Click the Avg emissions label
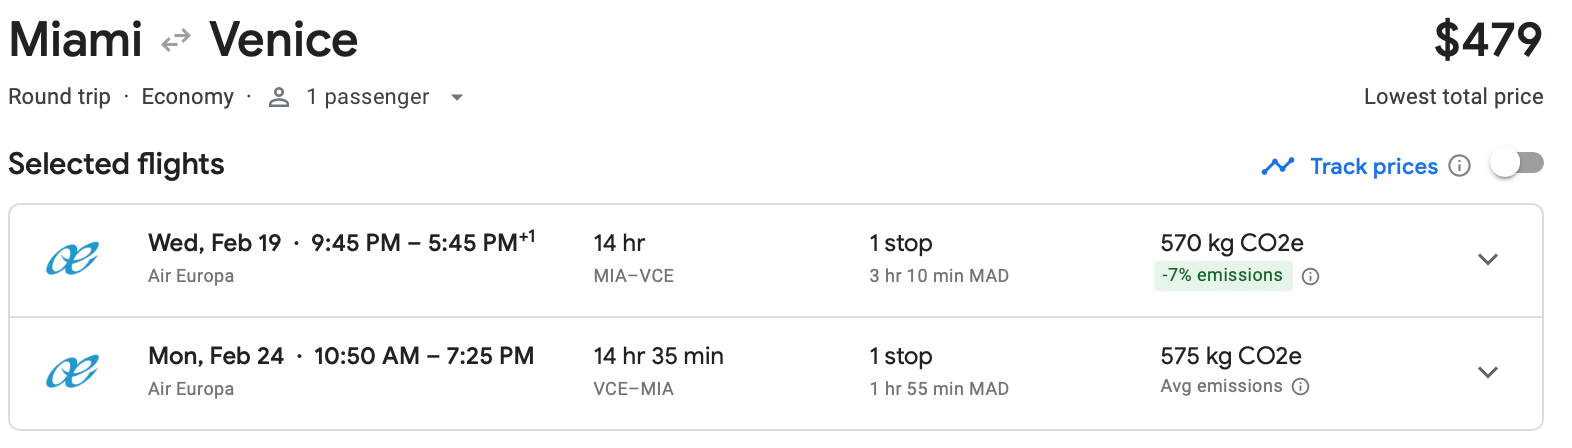Viewport: 1572px width, 448px height. [1220, 387]
